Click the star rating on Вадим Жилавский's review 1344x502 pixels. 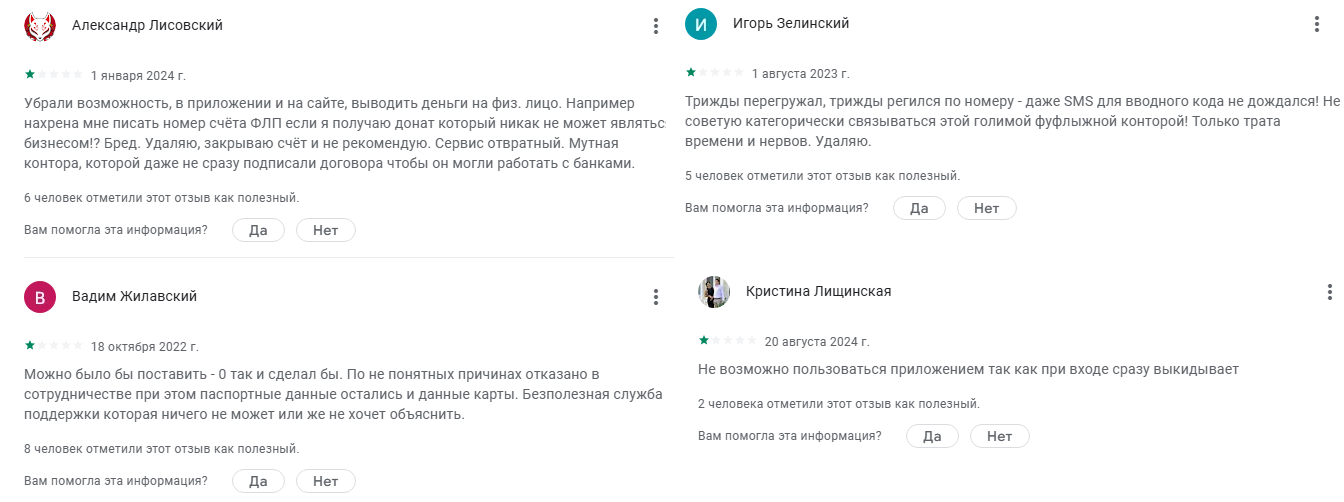coord(54,346)
